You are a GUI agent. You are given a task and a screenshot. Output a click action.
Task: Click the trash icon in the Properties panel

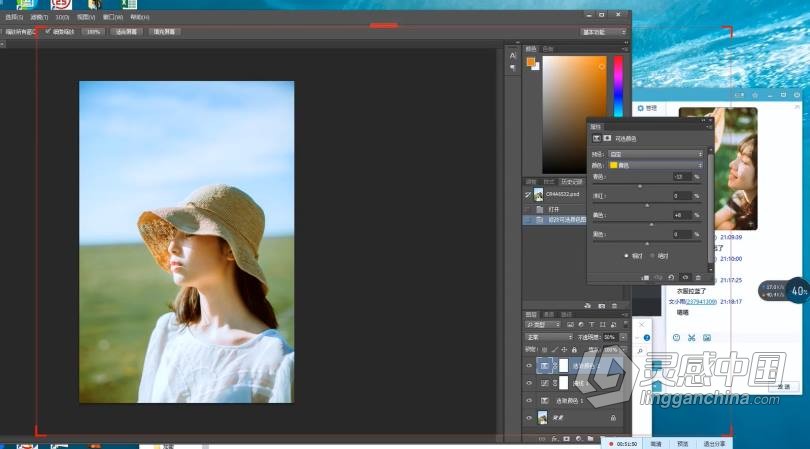tap(698, 277)
